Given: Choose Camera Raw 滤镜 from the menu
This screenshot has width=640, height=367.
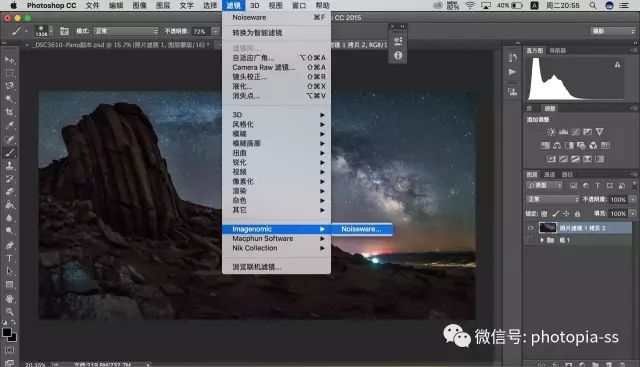Looking at the screenshot, I should point(277,67).
